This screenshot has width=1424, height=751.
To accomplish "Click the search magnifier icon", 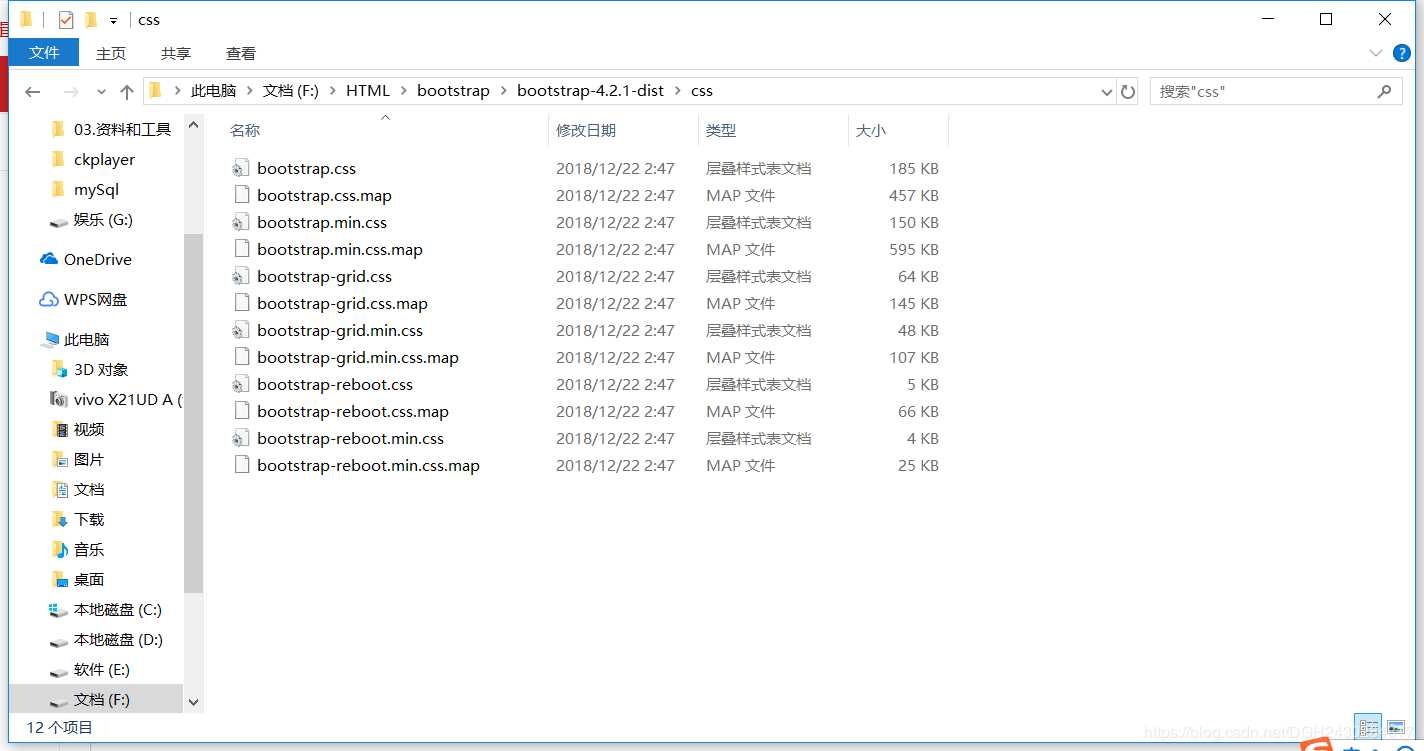I will [x=1384, y=91].
